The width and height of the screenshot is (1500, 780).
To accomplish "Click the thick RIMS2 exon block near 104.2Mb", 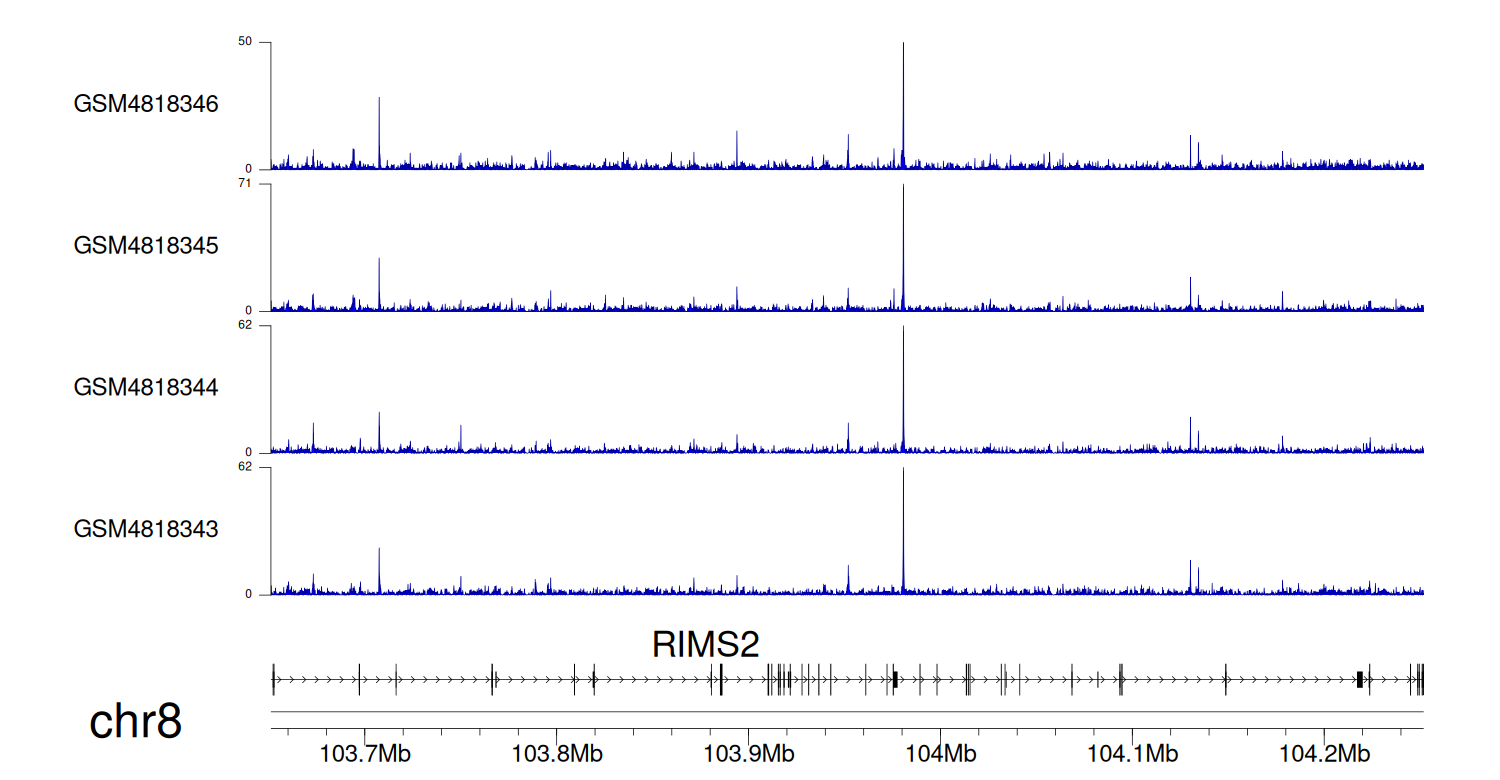I will [x=1360, y=679].
